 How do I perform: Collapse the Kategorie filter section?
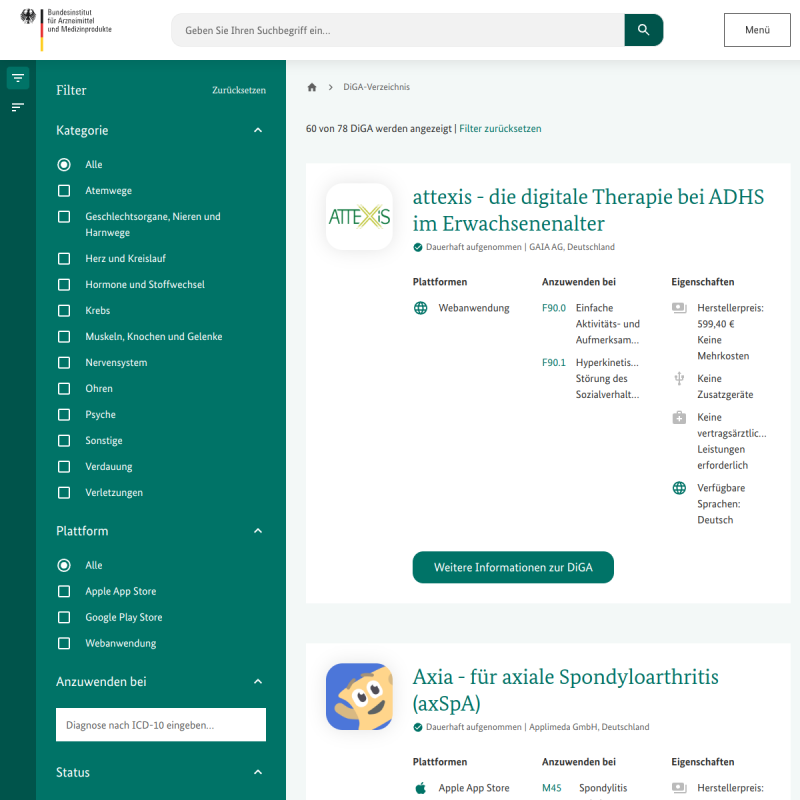258,131
